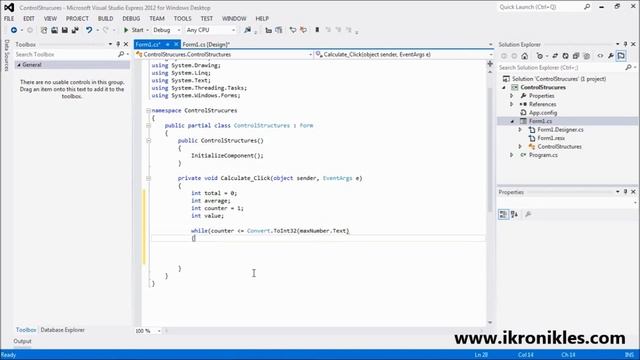Expand the Properties node in Solution Explorer
The height and width of the screenshot is (360, 640).
pyautogui.click(x=511, y=96)
